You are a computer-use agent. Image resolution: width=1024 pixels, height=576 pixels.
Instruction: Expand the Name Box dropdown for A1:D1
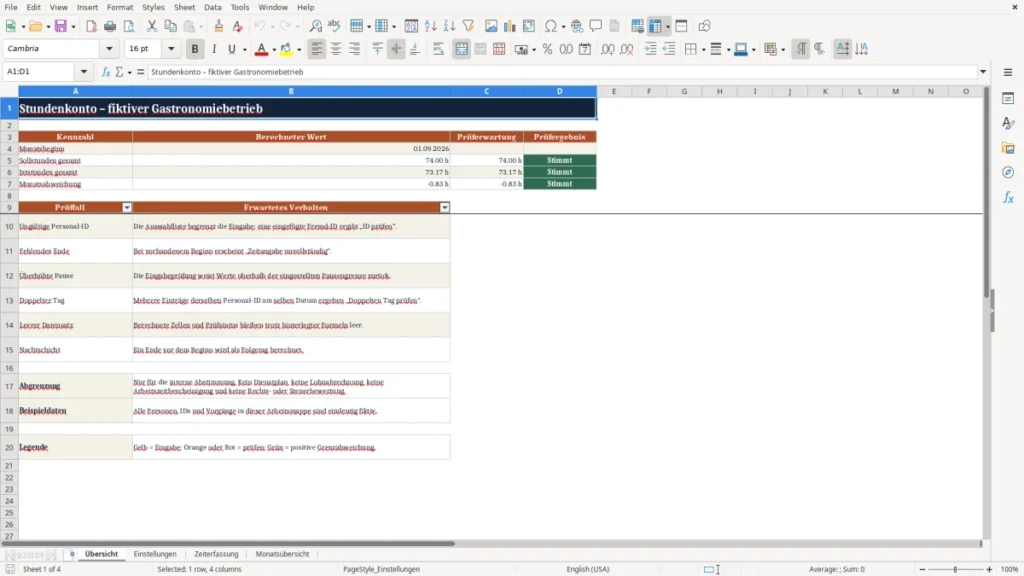click(x=84, y=72)
